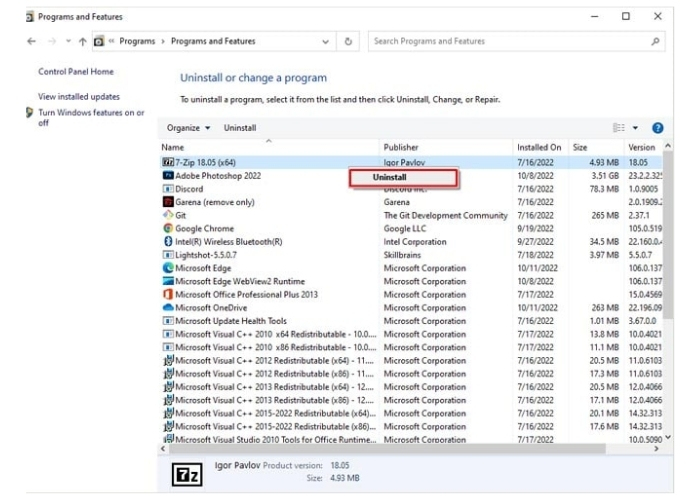Screen dimensions: 700x500
Task: Click the Discord program icon
Action: click(168, 189)
